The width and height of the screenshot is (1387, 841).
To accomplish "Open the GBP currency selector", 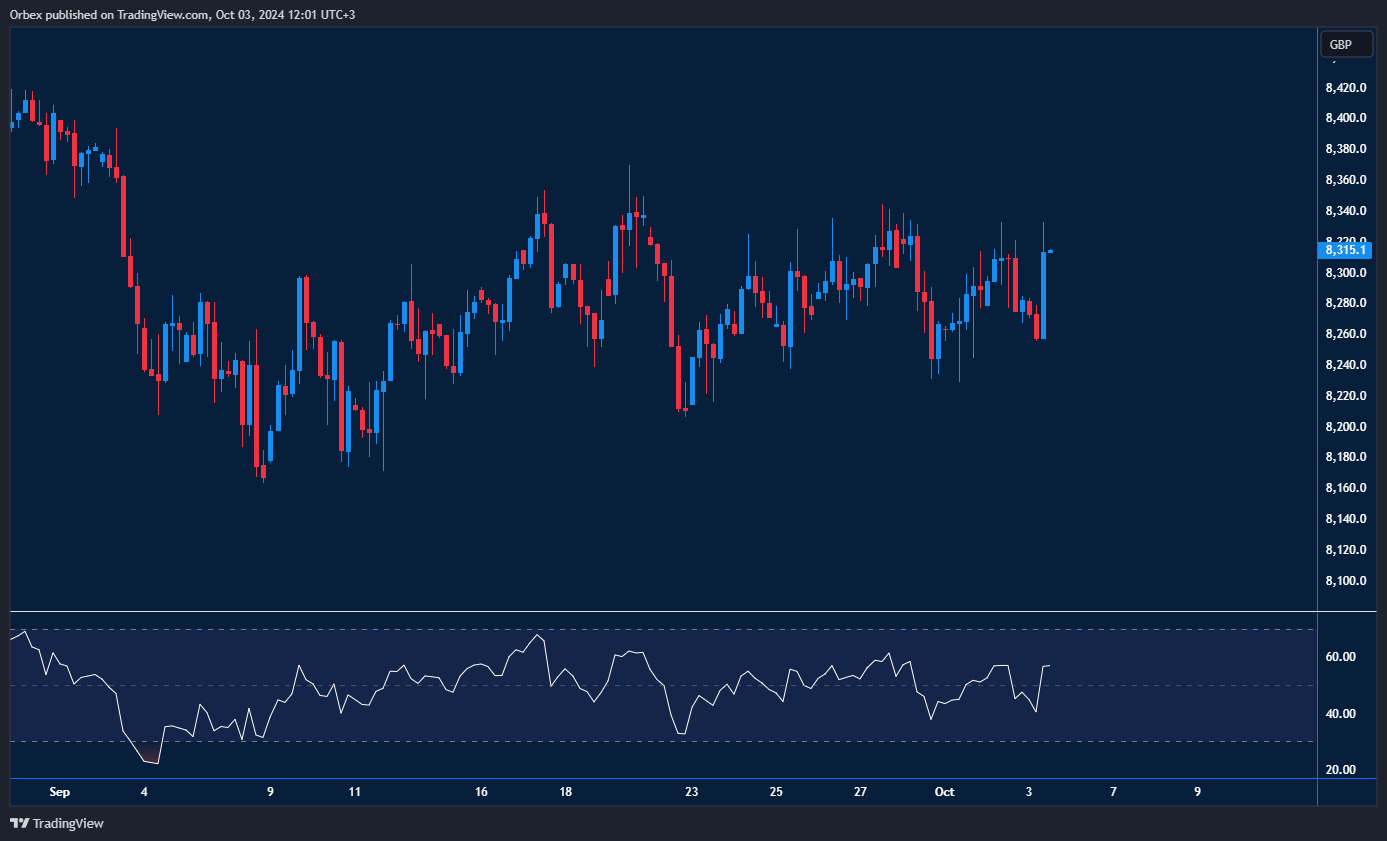I will pyautogui.click(x=1346, y=44).
